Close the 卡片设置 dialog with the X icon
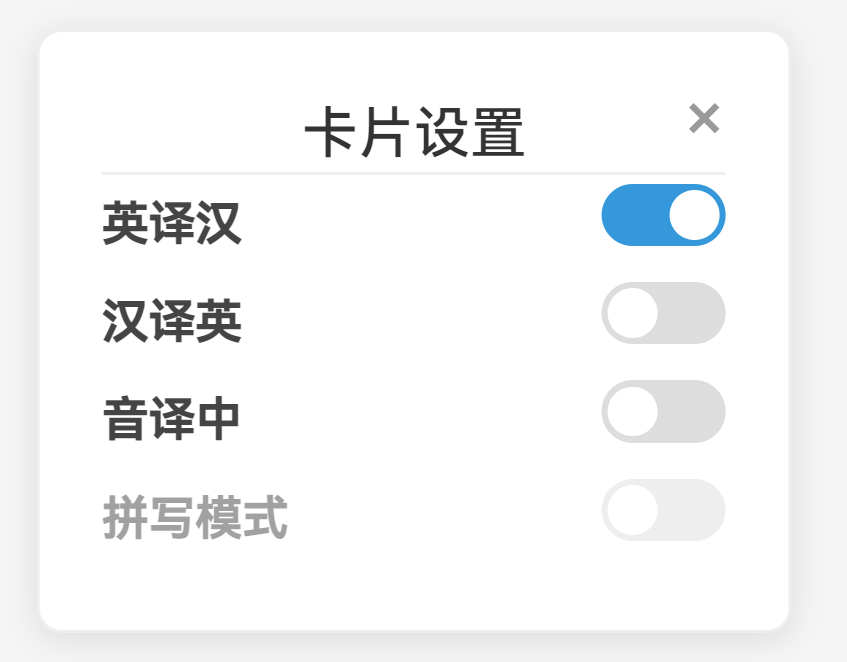The image size is (847, 662). coord(704,118)
